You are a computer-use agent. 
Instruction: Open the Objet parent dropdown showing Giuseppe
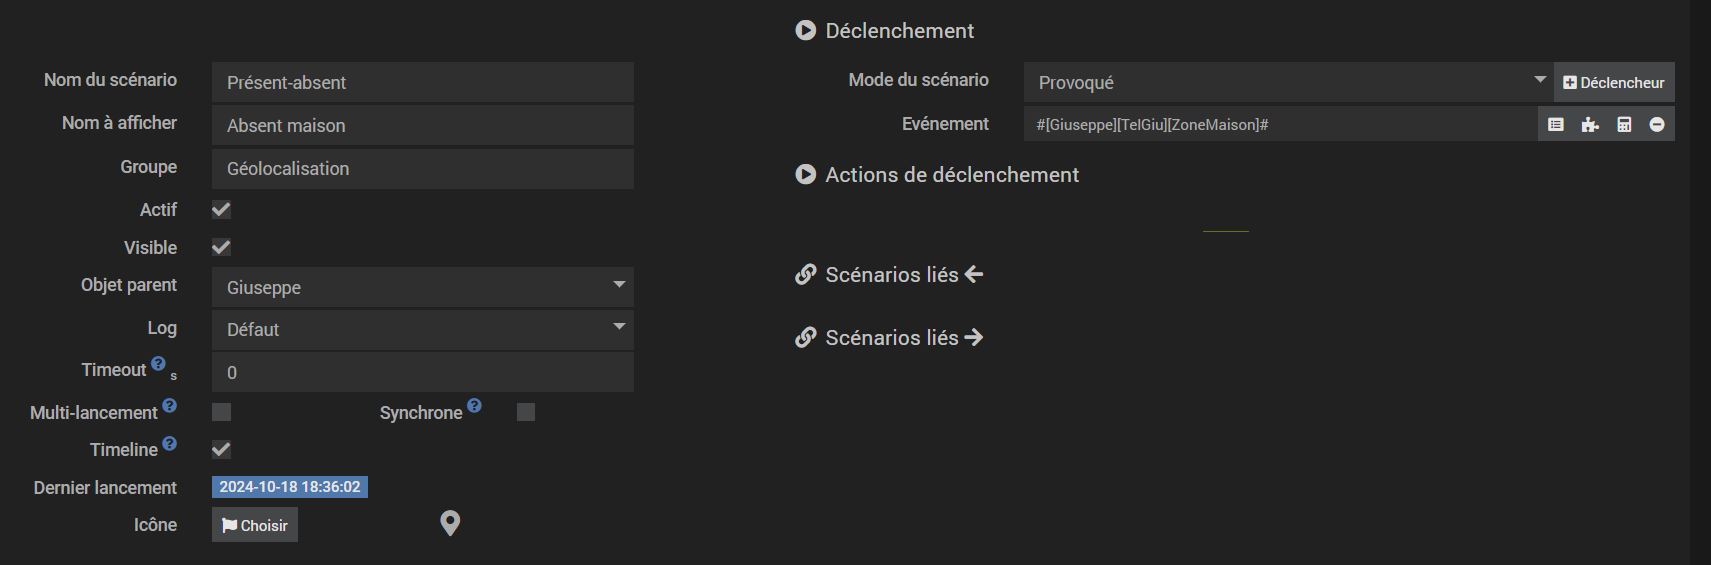(x=423, y=287)
